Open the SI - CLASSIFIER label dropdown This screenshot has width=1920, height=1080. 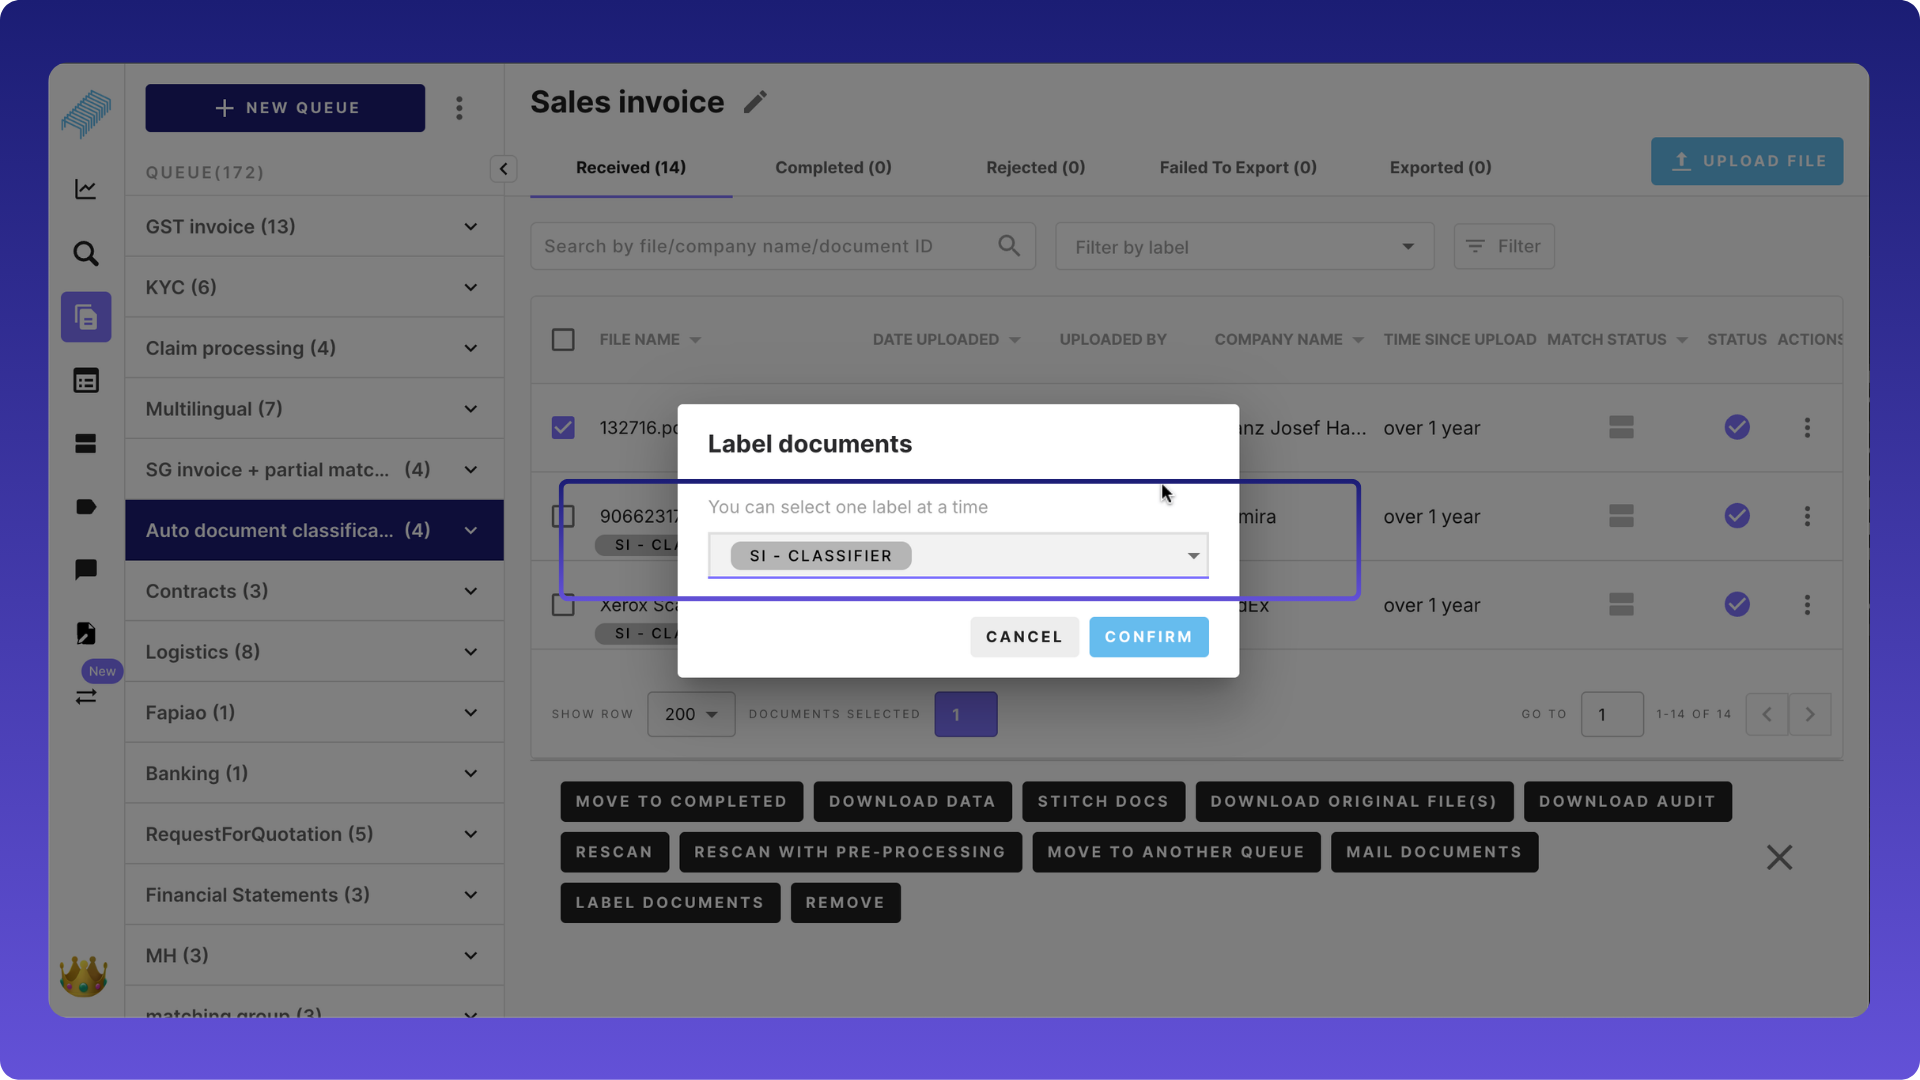tap(1193, 556)
